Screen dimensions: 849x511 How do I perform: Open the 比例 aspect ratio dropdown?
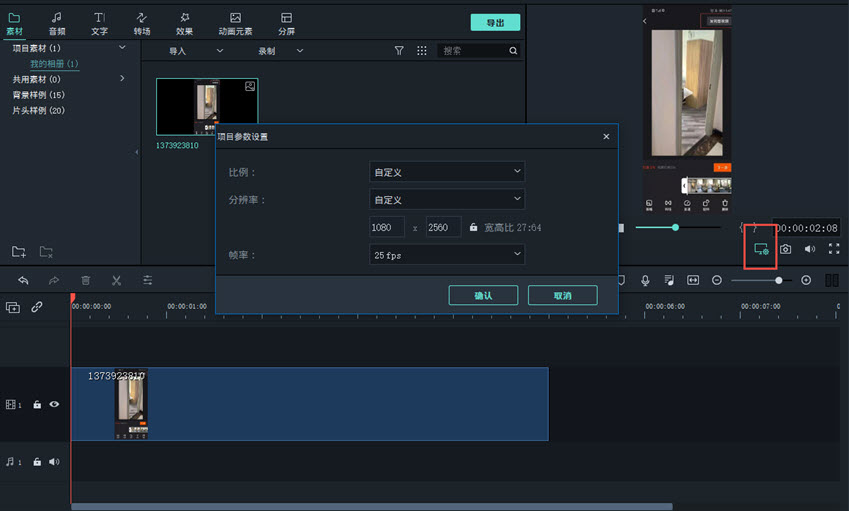click(446, 172)
